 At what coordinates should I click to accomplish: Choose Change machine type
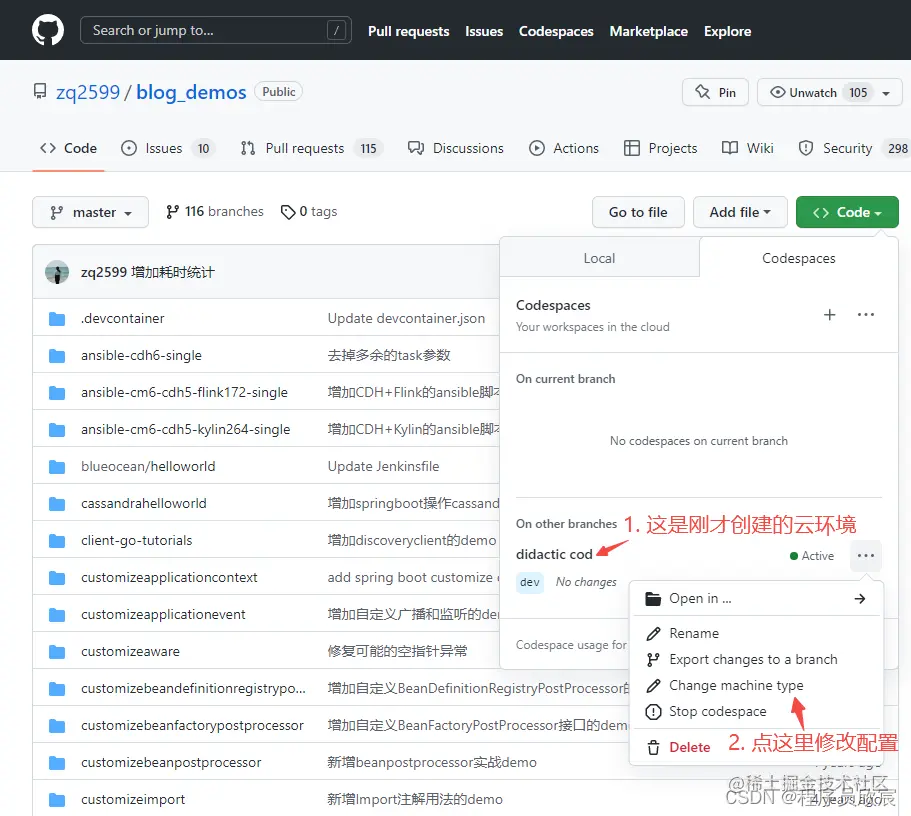756,686
